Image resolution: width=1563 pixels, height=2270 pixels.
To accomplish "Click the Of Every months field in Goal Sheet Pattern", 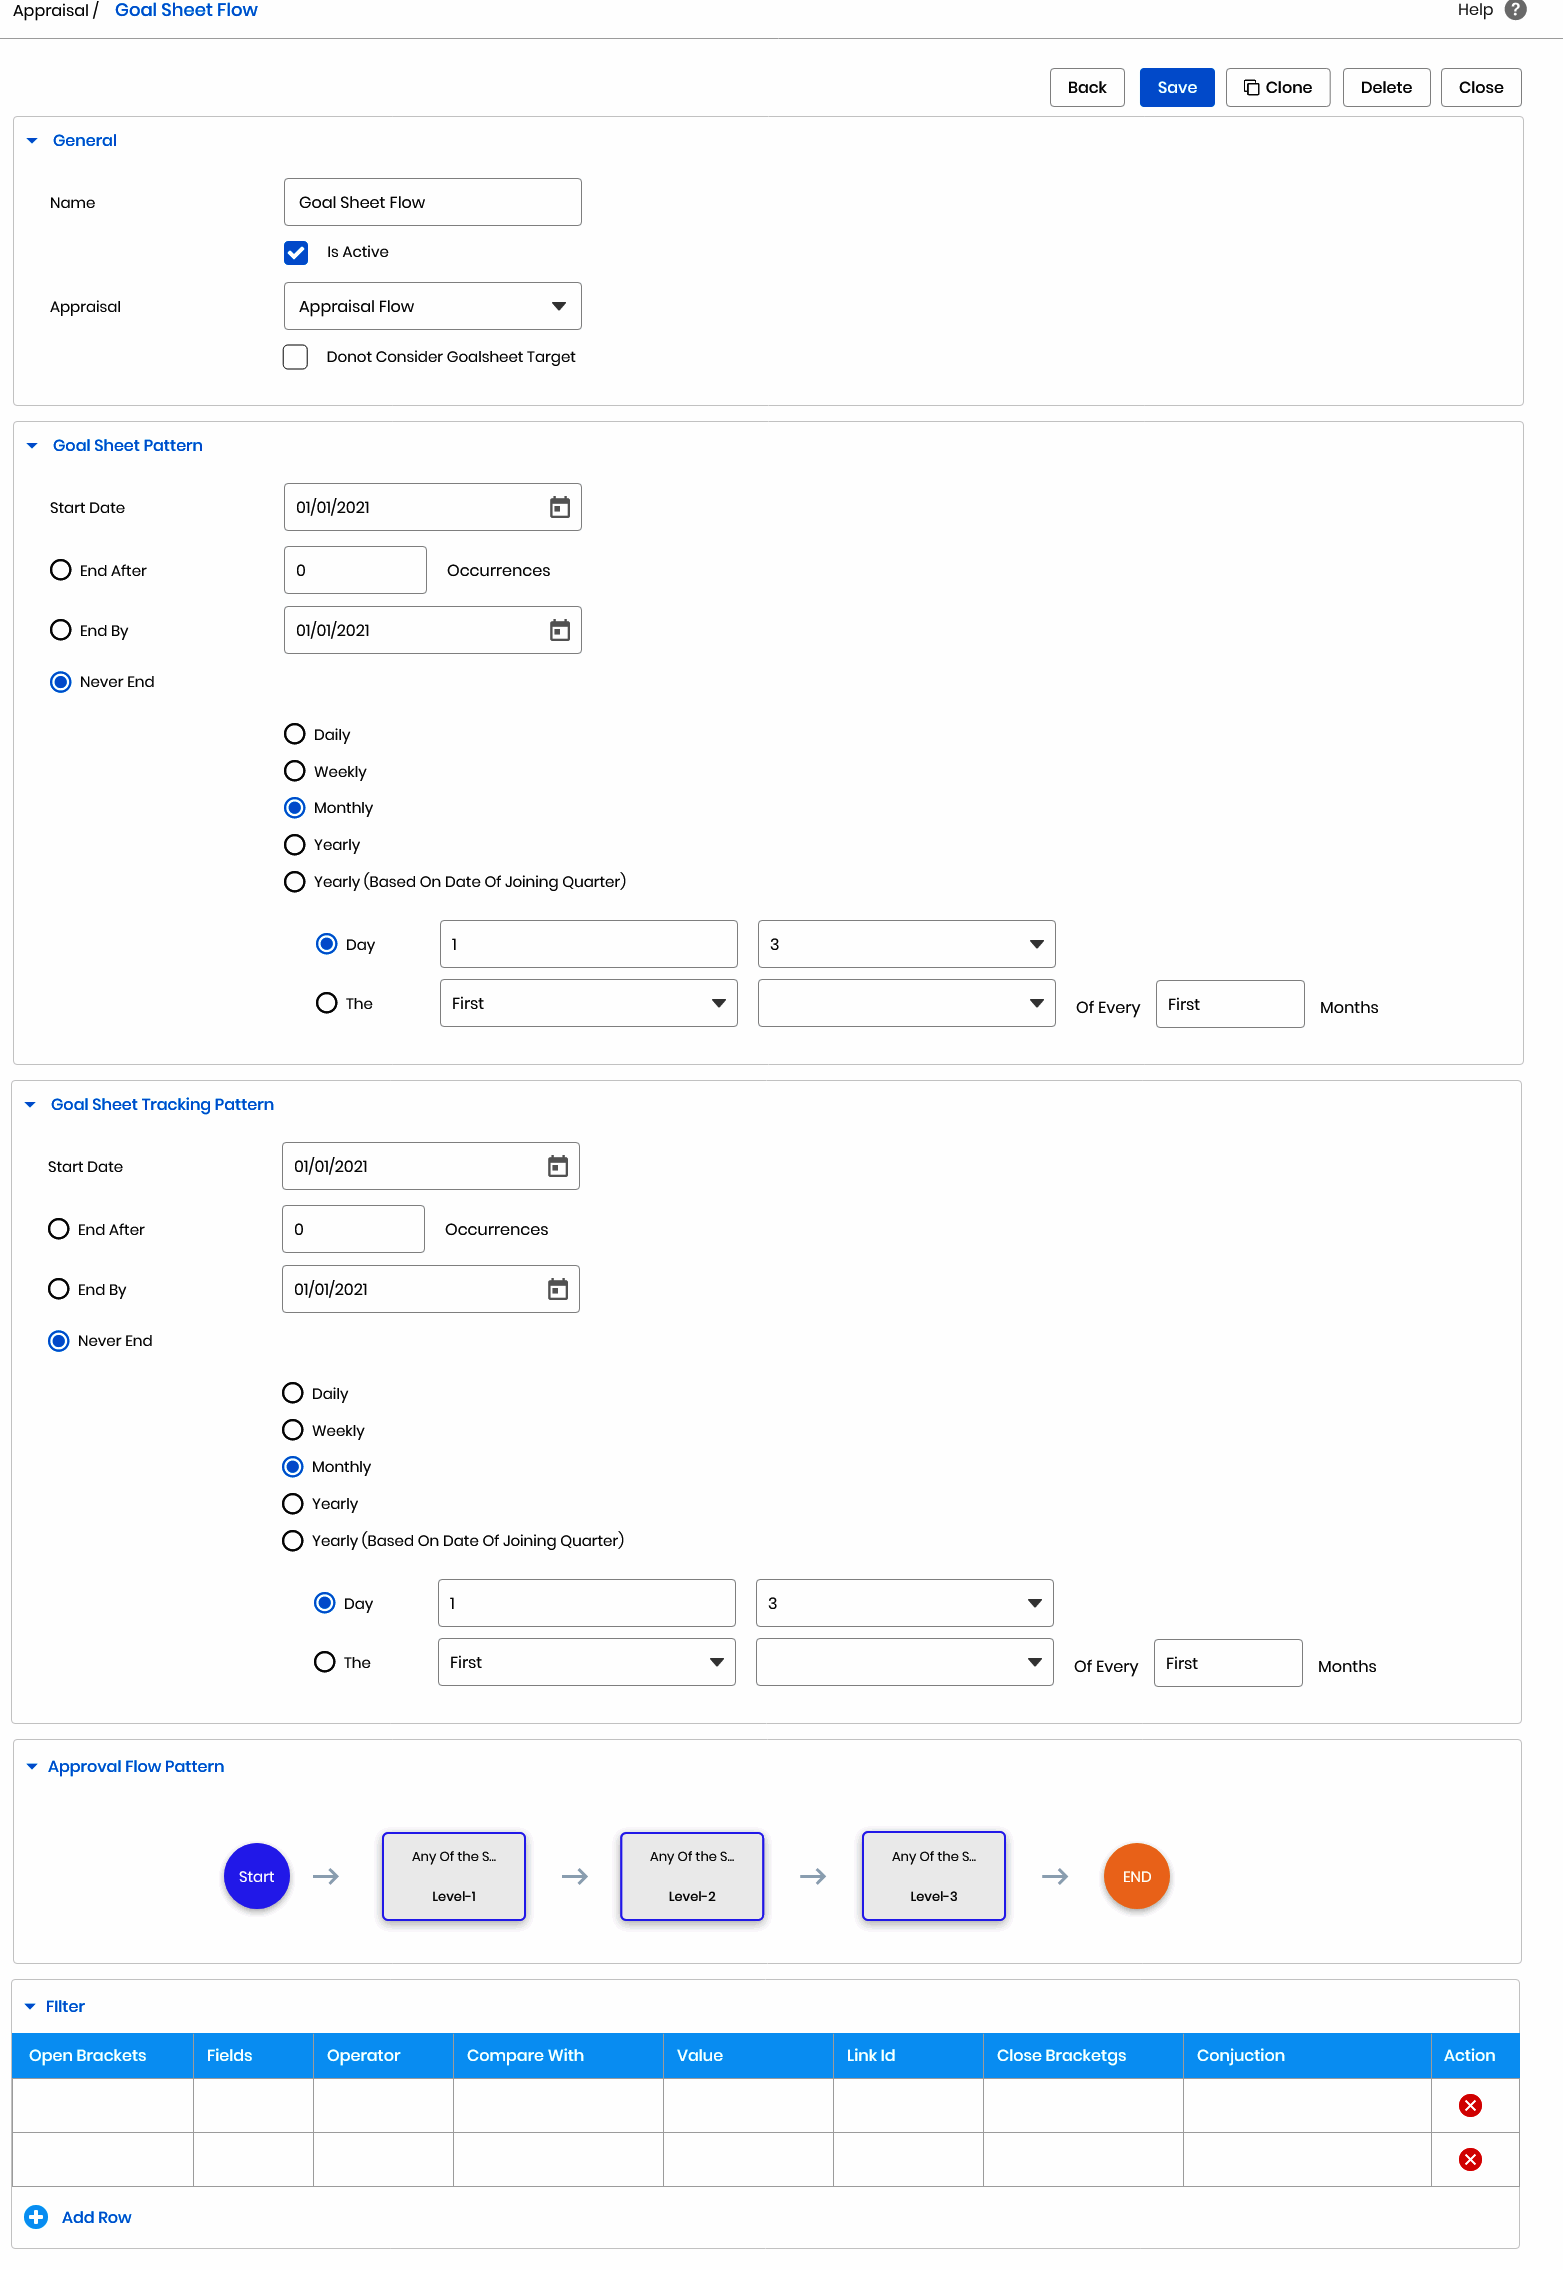I will [1230, 1004].
